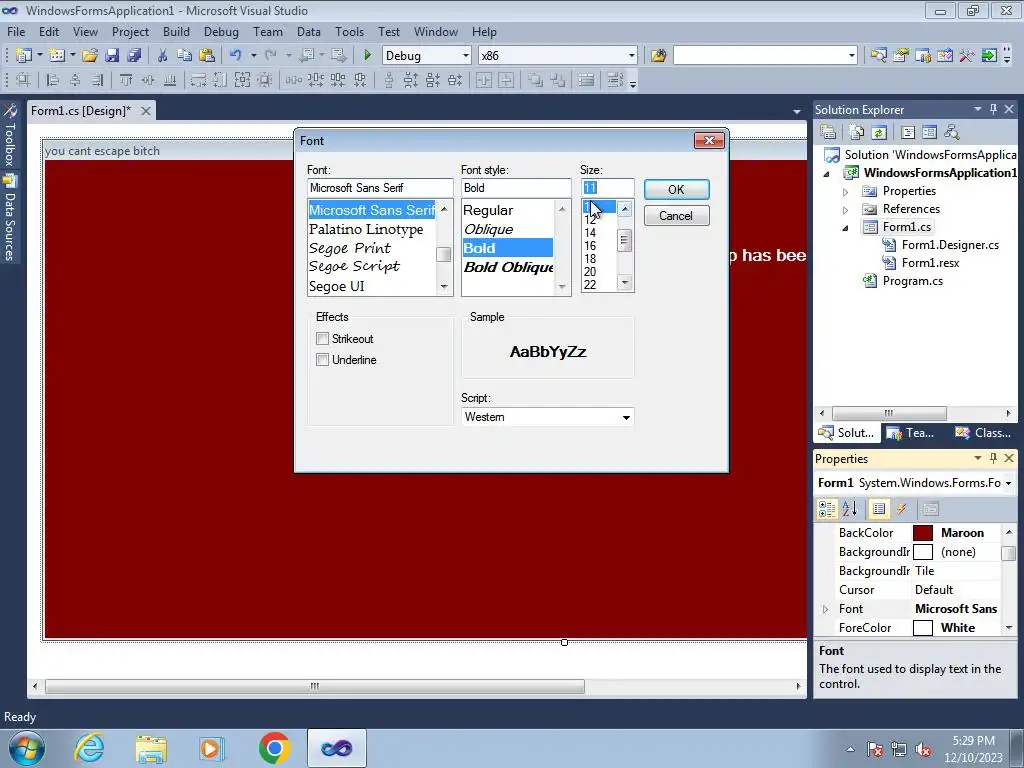Click OK in the Font dialog
1024x768 pixels.
pyautogui.click(x=677, y=189)
